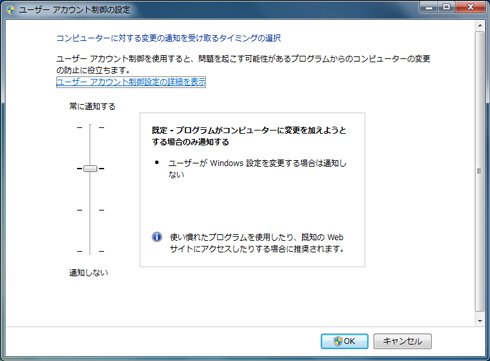Viewport: 490px width, 361px height.
Task: Click the recommendation text beside info icon
Action: (257, 243)
